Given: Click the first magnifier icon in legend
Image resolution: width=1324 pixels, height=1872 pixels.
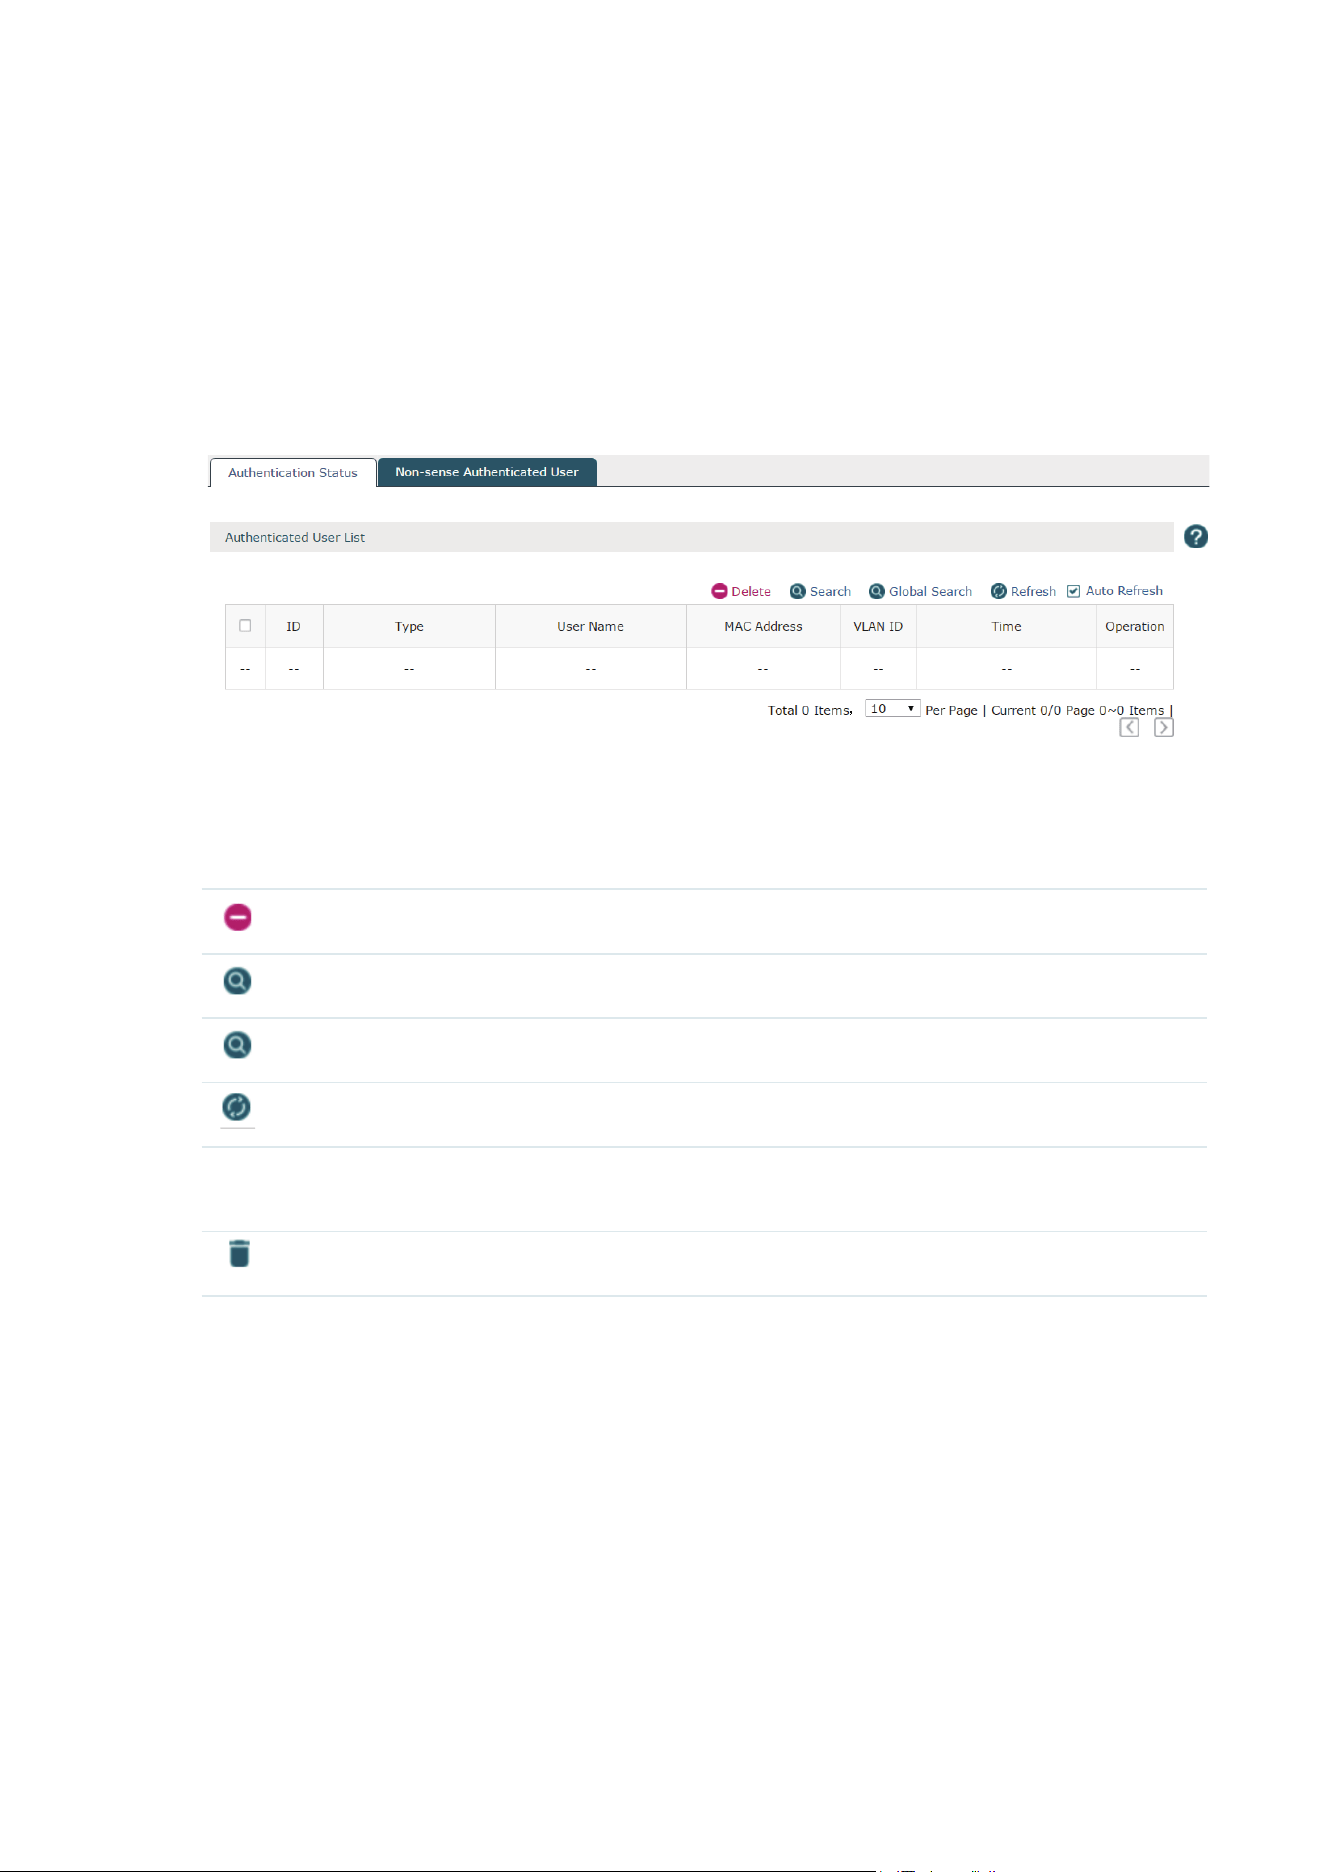Looking at the screenshot, I should 237,981.
